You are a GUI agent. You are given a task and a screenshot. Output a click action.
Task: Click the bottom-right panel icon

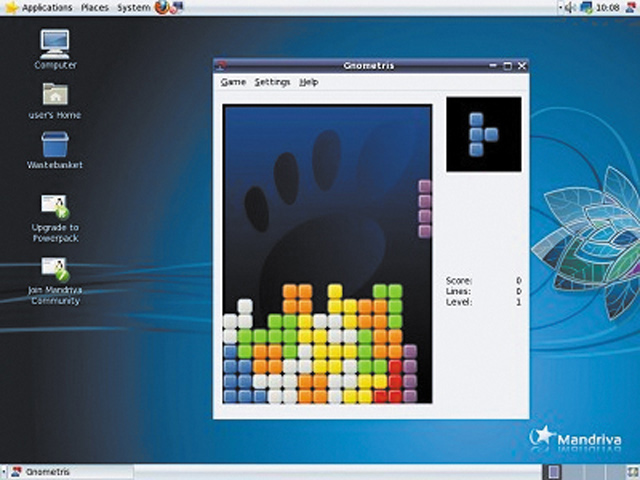pos(631,472)
